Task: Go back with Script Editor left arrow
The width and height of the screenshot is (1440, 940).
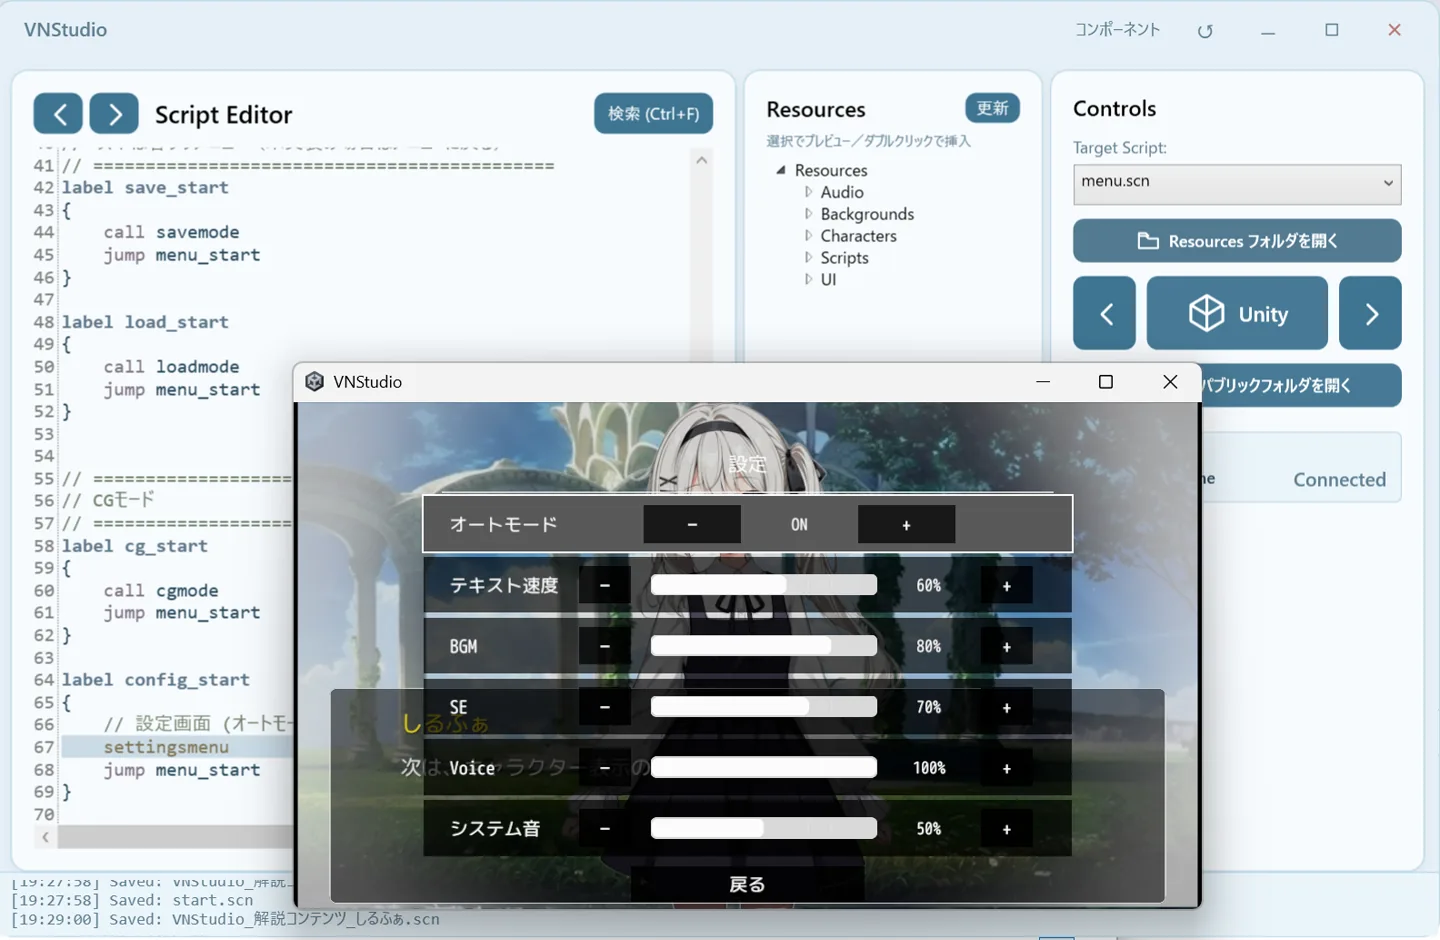Action: 58,114
